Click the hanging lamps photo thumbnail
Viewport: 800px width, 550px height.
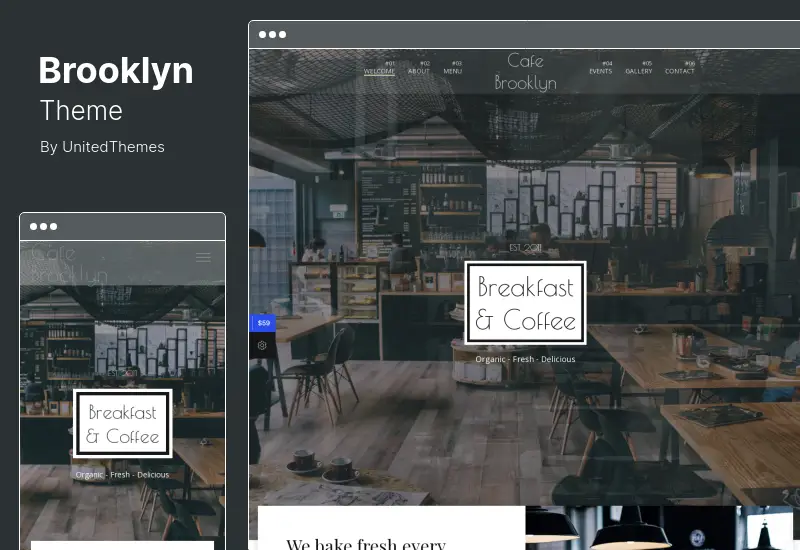tap(659, 528)
